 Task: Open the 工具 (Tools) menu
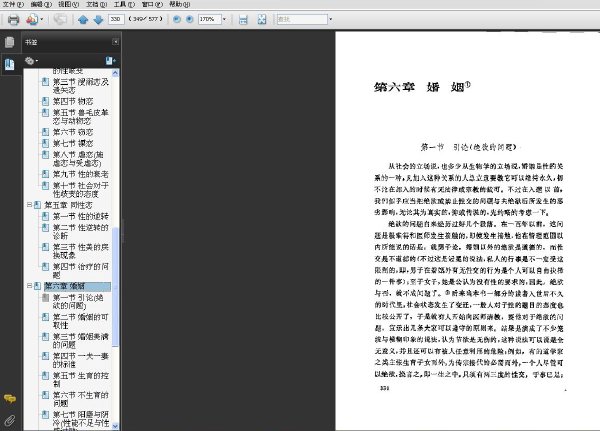tap(124, 4)
